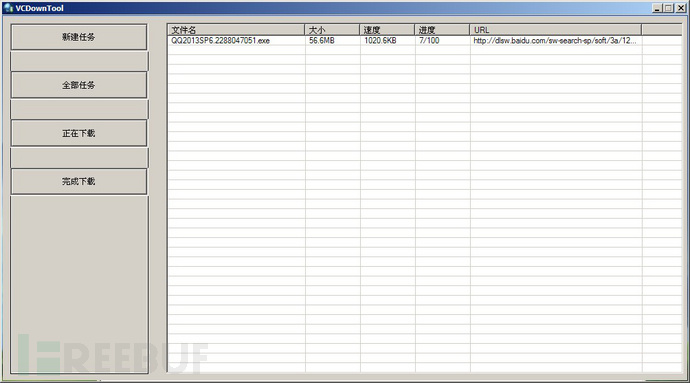Open the 全部任务 list
This screenshot has height=383, width=690.
(79, 85)
